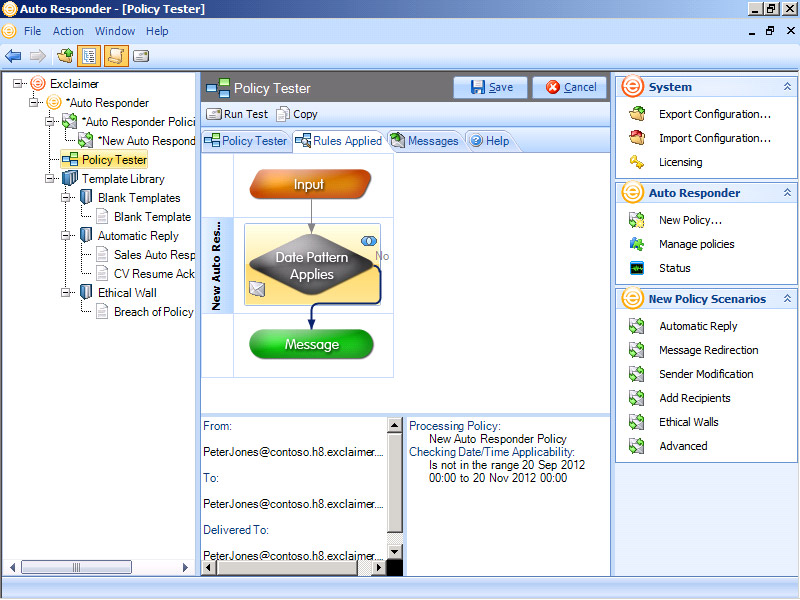Click the Status monitor icon
The height and width of the screenshot is (600, 800).
coord(637,268)
